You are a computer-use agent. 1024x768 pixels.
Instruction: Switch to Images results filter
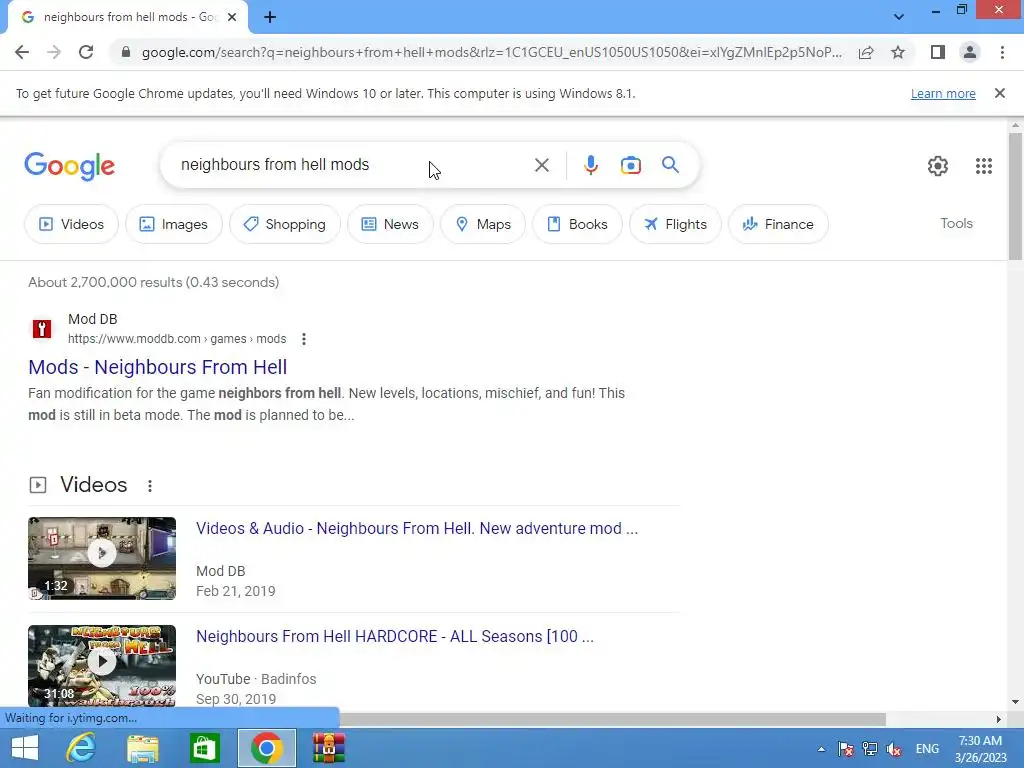pos(174,224)
